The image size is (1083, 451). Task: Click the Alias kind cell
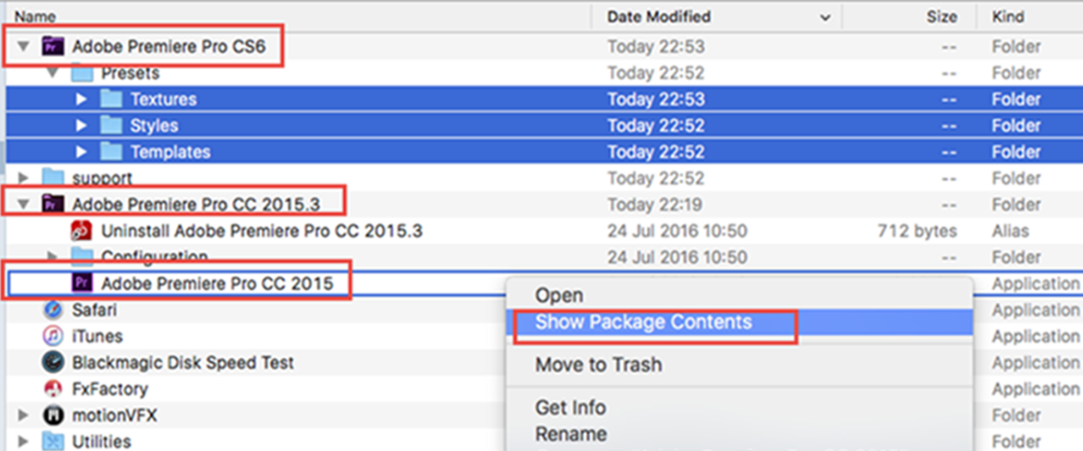[x=1010, y=231]
